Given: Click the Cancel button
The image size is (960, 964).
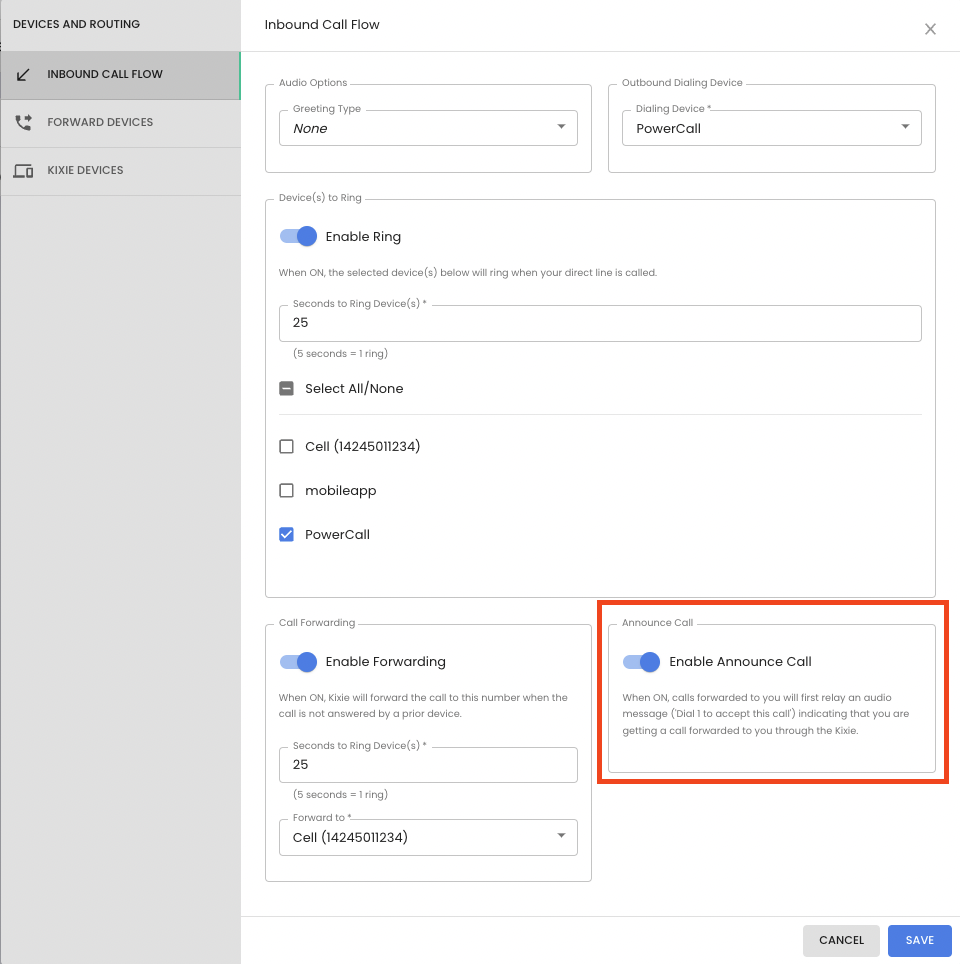Looking at the screenshot, I should (841, 940).
